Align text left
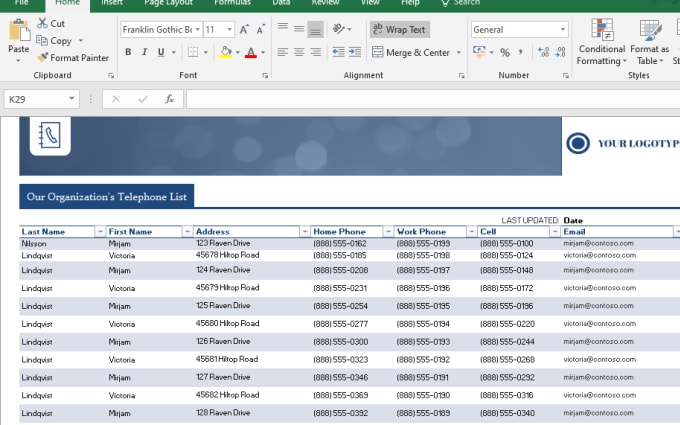 283,52
